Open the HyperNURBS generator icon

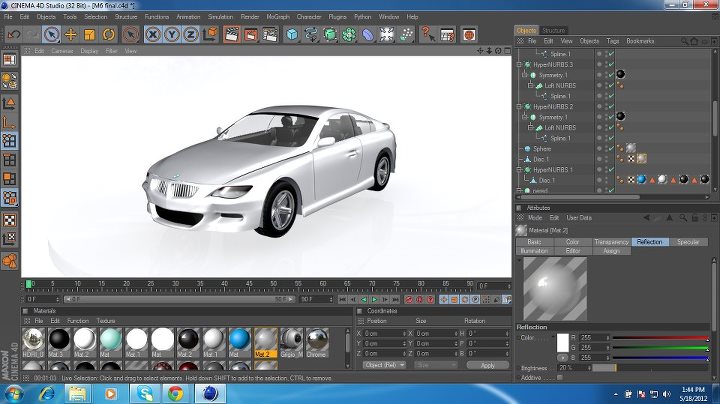click(x=330, y=34)
